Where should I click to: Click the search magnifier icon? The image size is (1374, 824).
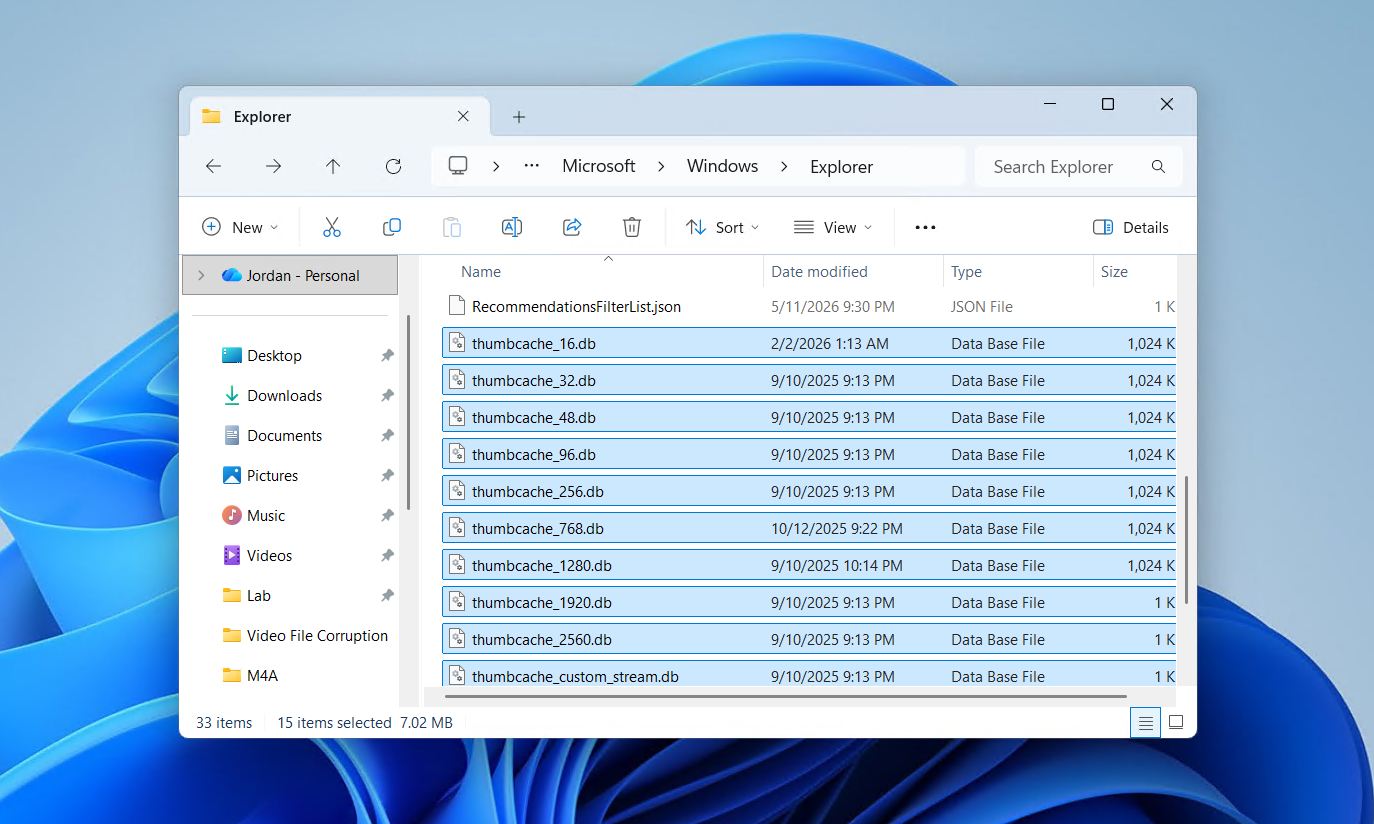[1158, 167]
